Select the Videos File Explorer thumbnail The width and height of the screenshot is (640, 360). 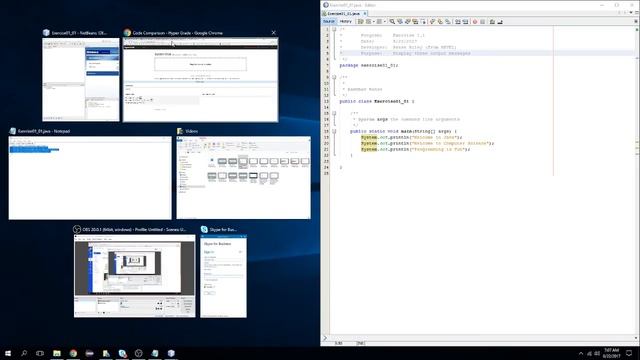243,178
